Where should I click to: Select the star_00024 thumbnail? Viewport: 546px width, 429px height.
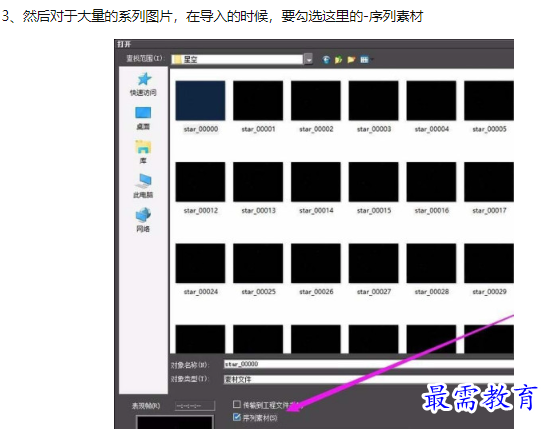click(200, 263)
